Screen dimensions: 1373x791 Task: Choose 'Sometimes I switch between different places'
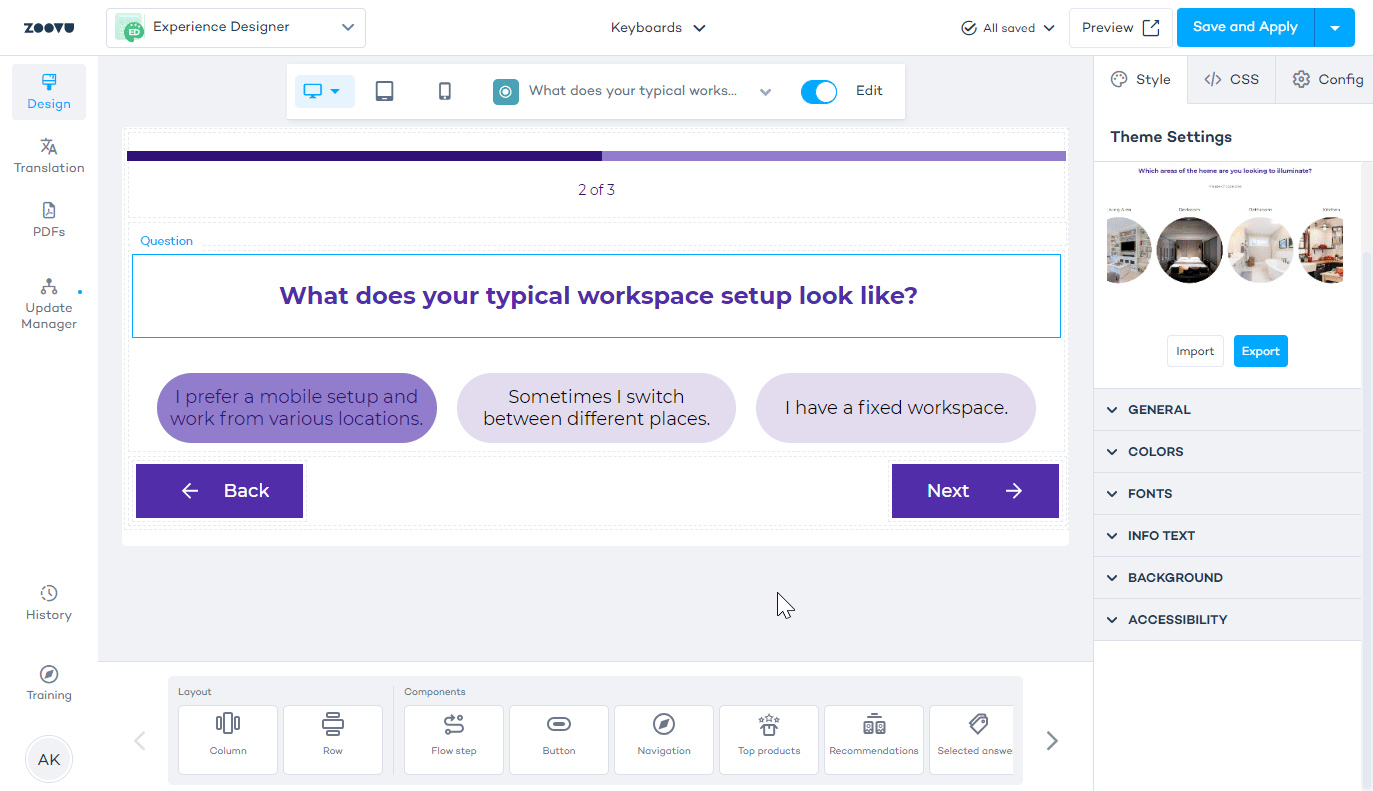[596, 407]
